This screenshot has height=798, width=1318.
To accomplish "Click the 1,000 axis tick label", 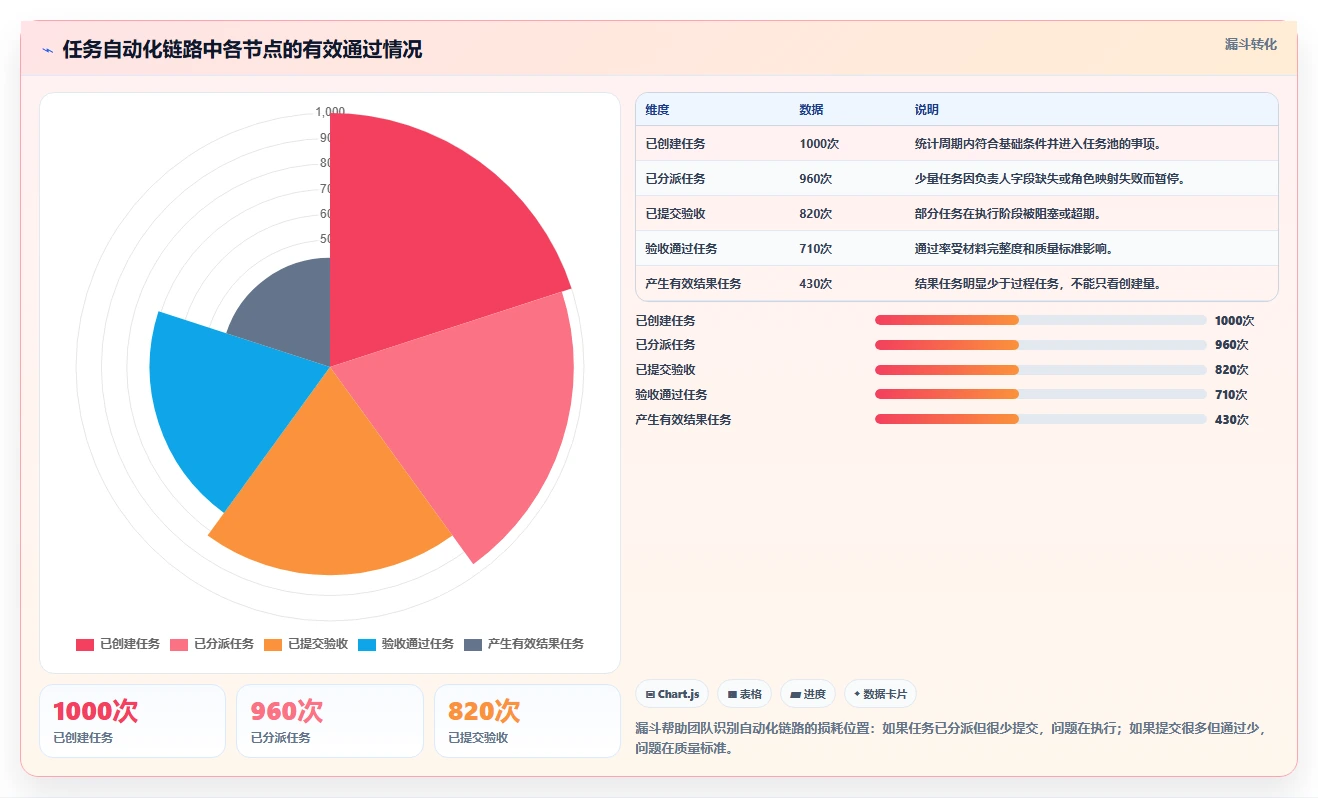I will (330, 112).
